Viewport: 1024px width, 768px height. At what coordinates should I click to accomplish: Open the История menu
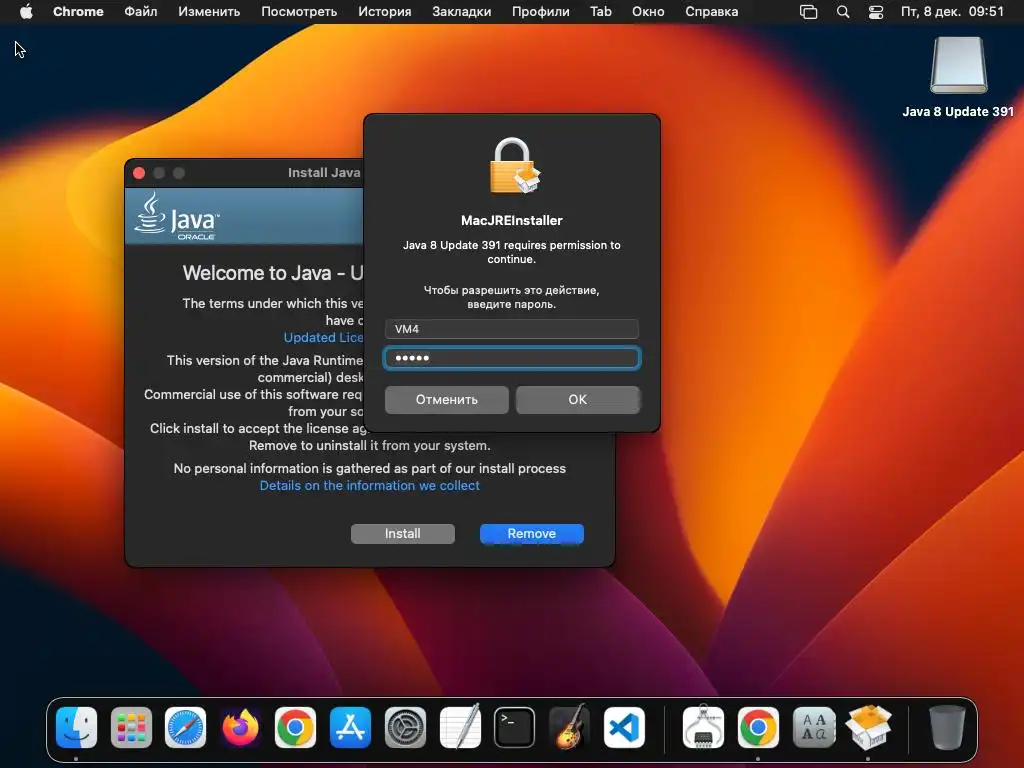pyautogui.click(x=385, y=12)
